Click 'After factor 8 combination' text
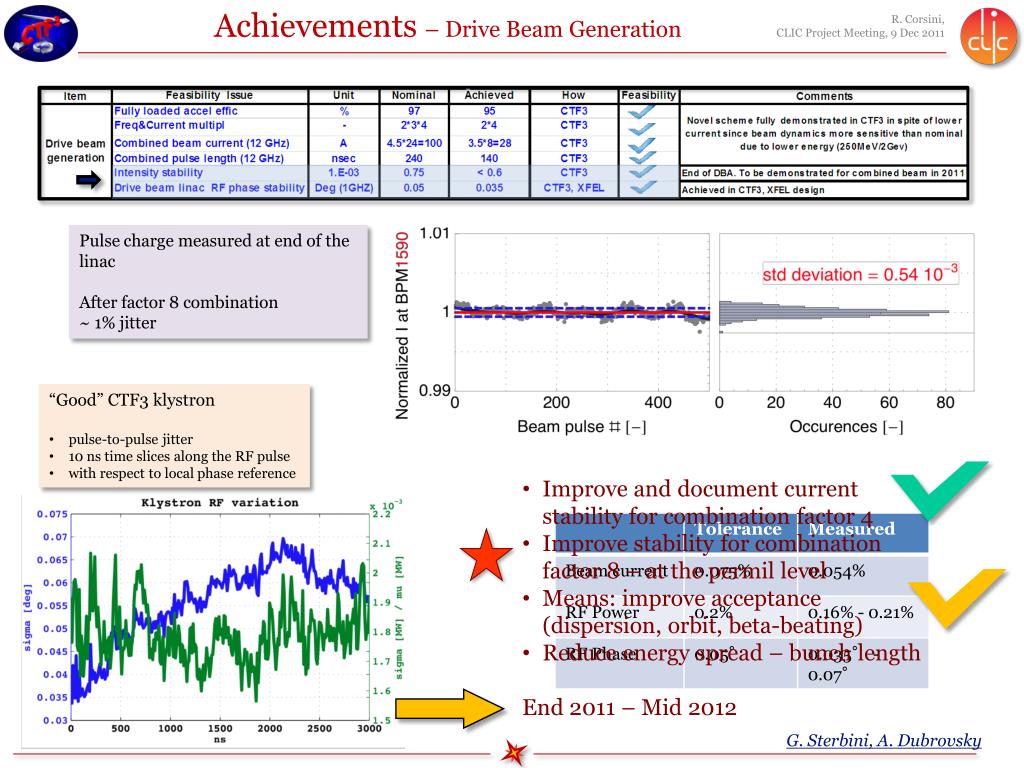 (x=178, y=302)
